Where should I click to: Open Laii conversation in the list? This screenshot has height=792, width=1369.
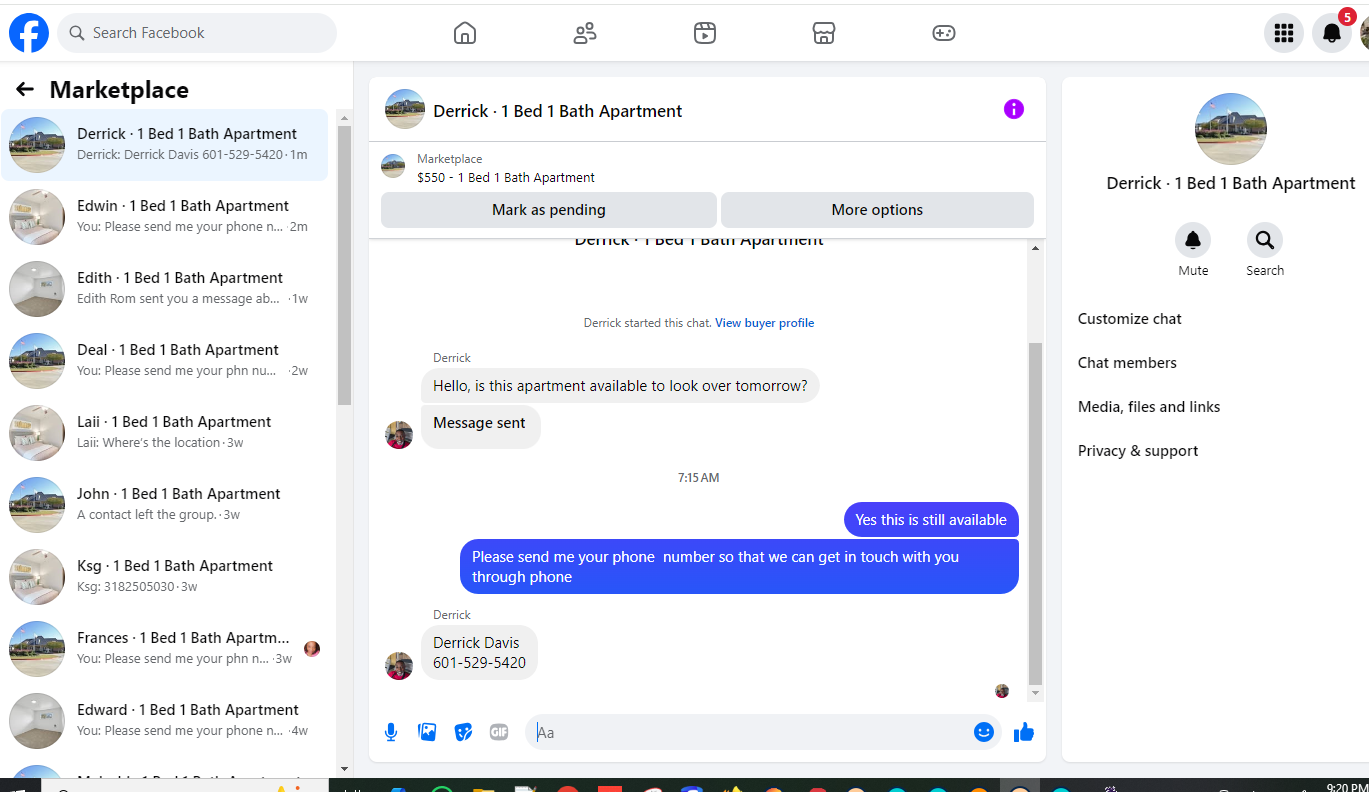pos(165,433)
